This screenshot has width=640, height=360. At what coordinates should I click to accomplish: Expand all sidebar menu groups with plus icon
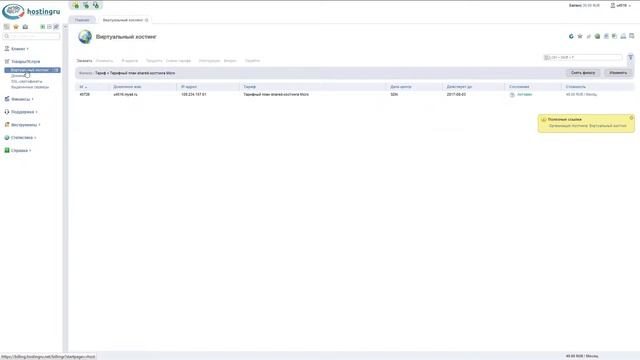point(42,27)
